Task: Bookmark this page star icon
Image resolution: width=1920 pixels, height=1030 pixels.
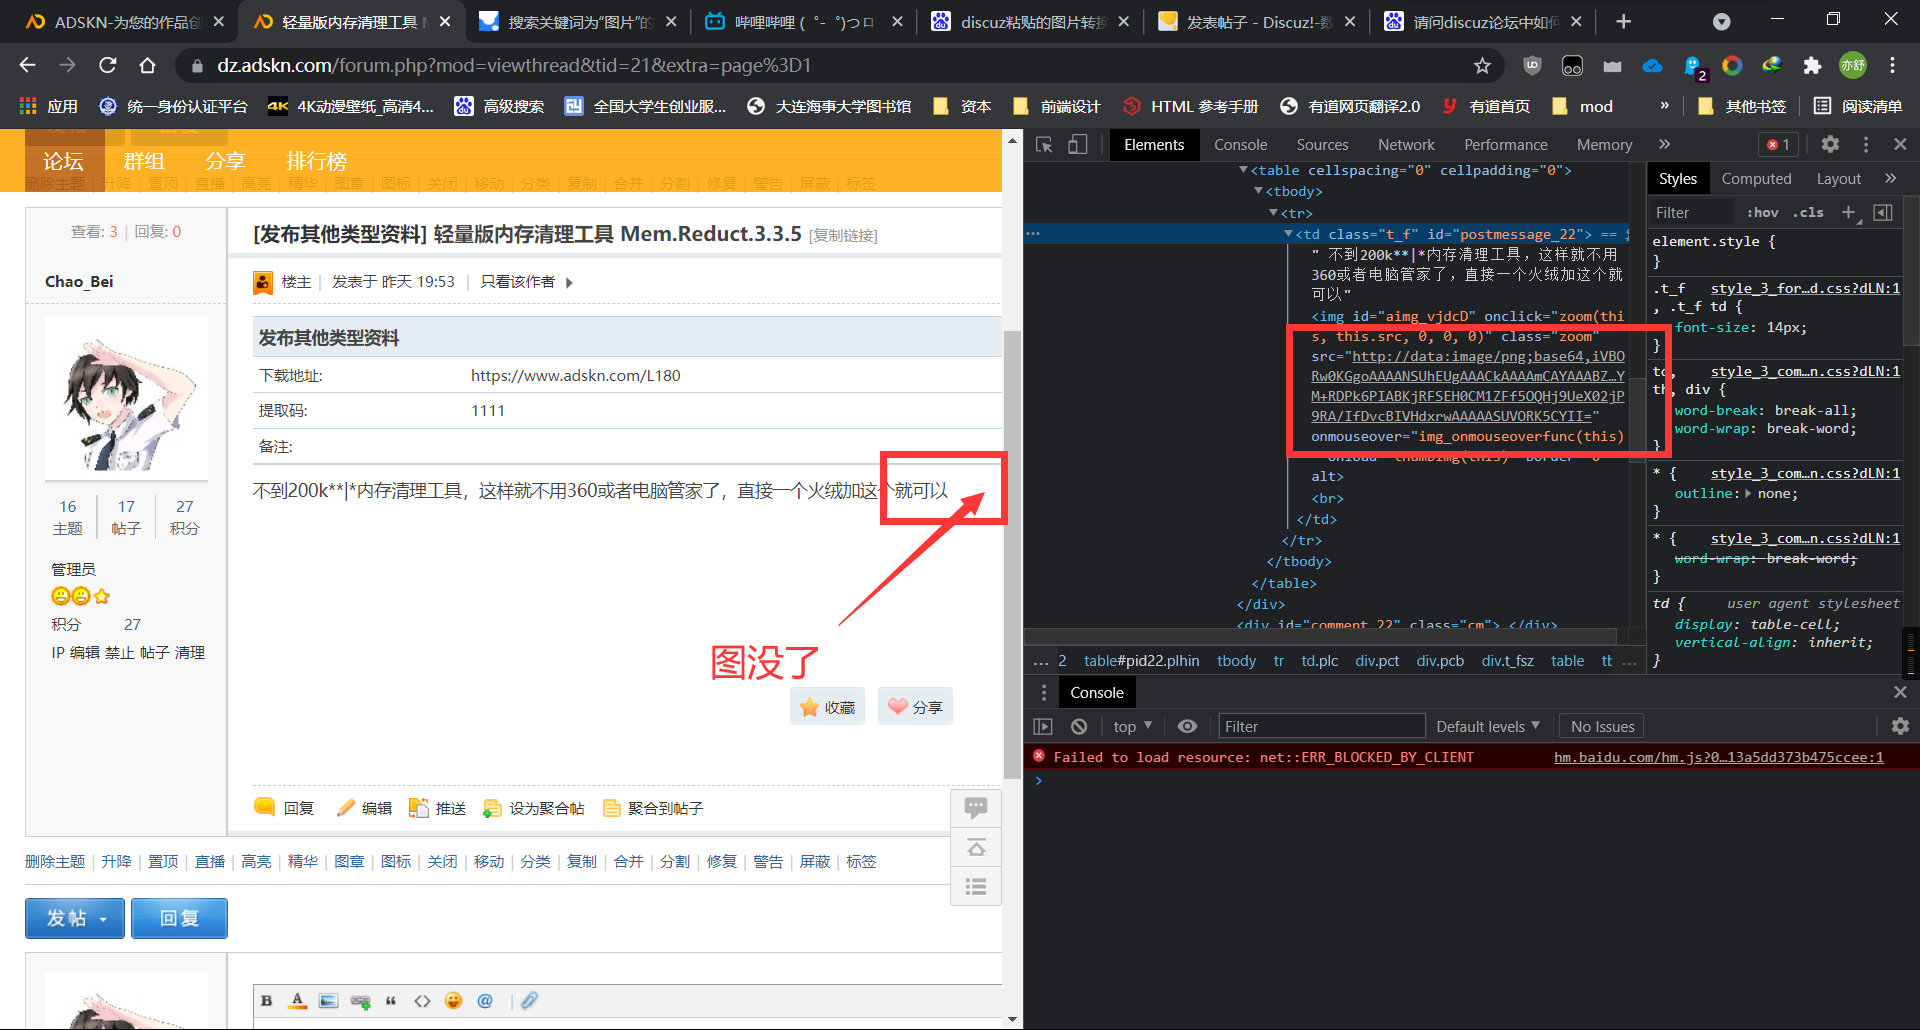Action: (1482, 65)
